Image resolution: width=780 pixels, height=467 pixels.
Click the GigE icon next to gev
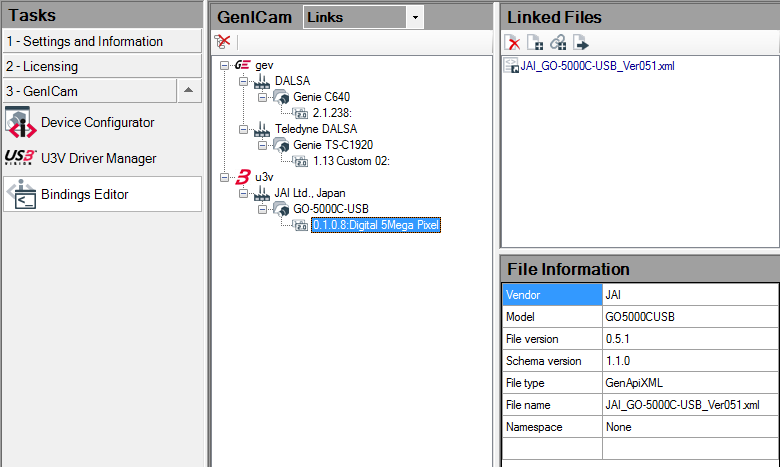(242, 65)
